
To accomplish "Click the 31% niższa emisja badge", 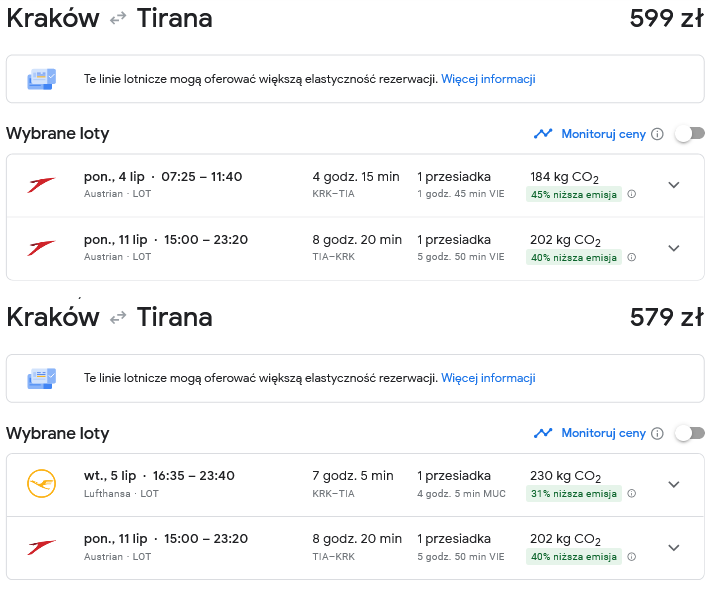I will (x=573, y=494).
